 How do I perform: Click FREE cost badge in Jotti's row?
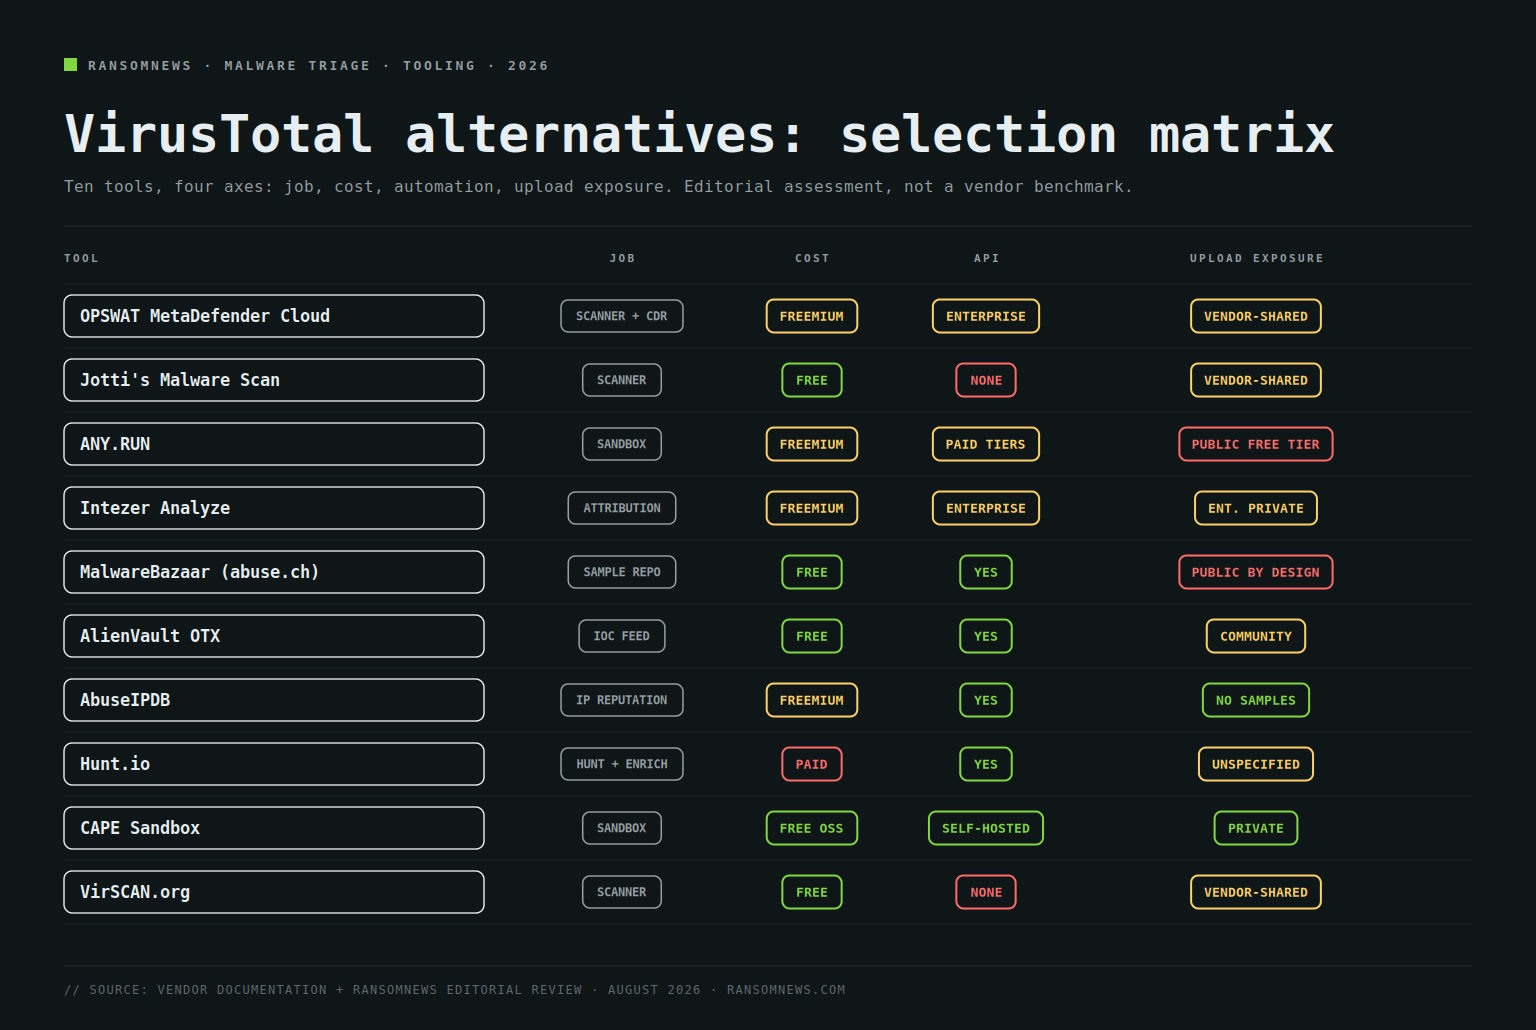click(812, 380)
